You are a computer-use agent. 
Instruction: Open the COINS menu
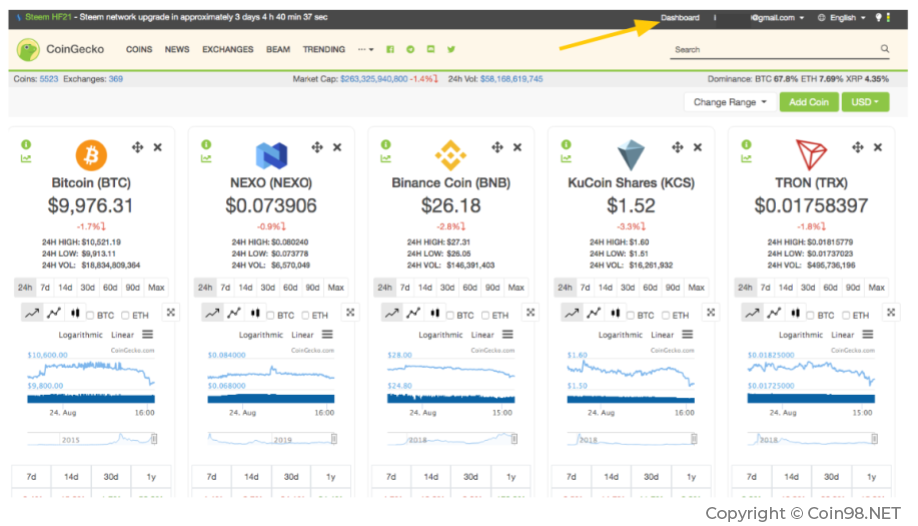(139, 50)
